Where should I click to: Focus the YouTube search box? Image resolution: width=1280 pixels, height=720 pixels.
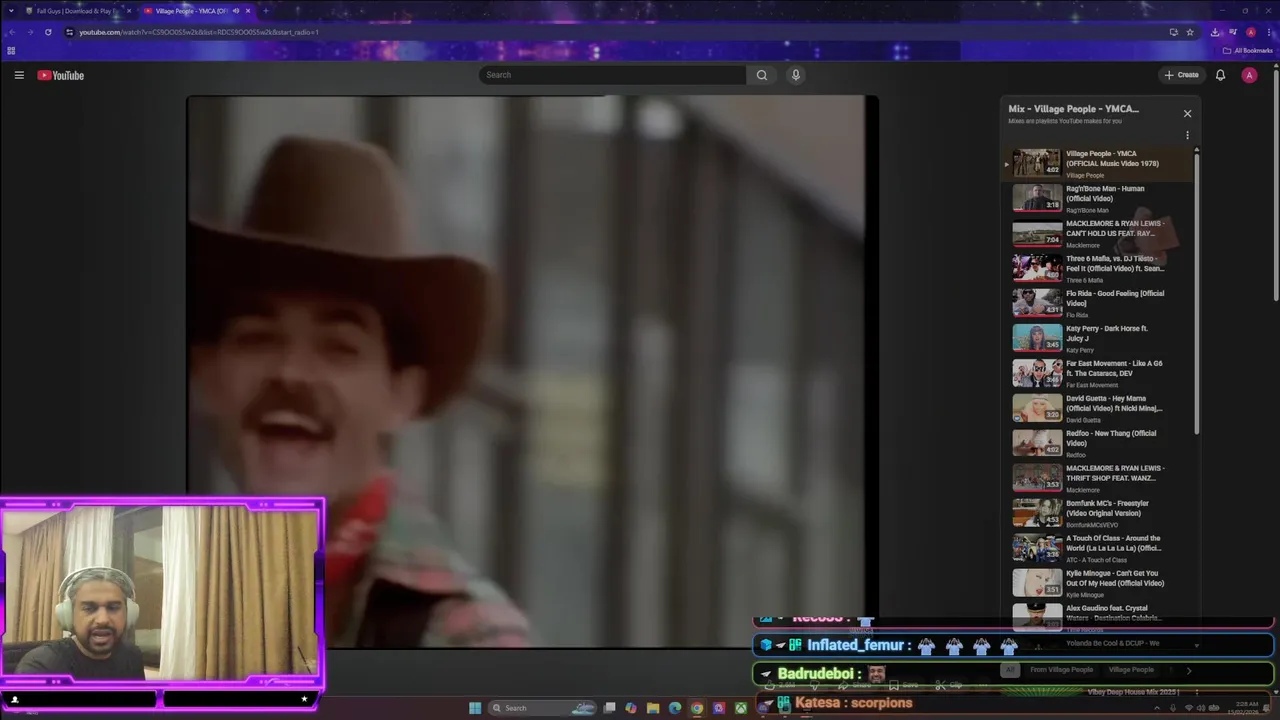tap(612, 75)
